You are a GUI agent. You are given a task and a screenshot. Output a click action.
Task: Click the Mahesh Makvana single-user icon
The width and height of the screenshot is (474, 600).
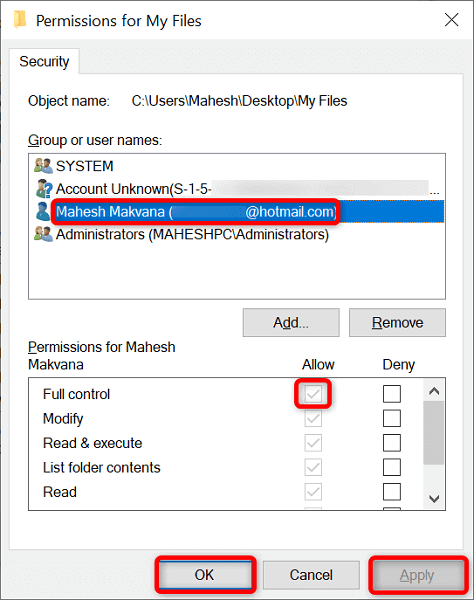pos(43,211)
